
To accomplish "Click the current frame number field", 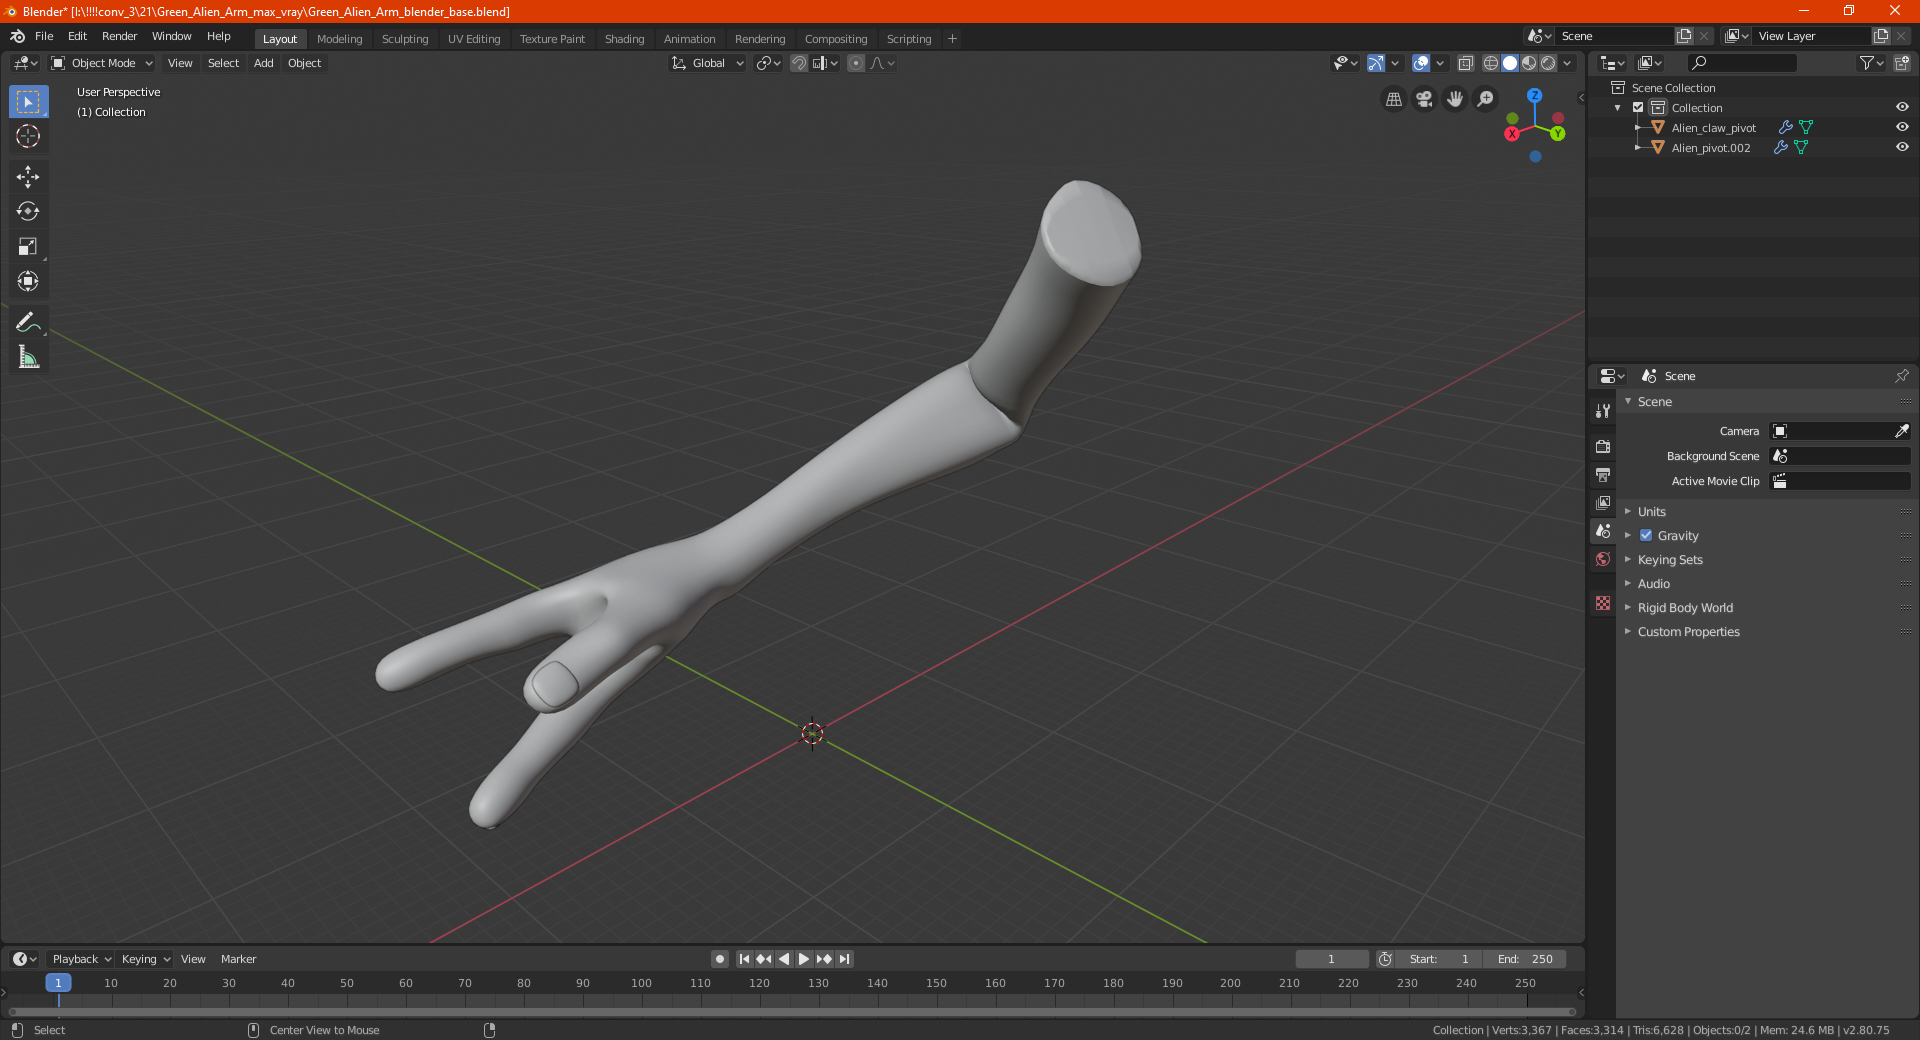I will (x=1331, y=959).
